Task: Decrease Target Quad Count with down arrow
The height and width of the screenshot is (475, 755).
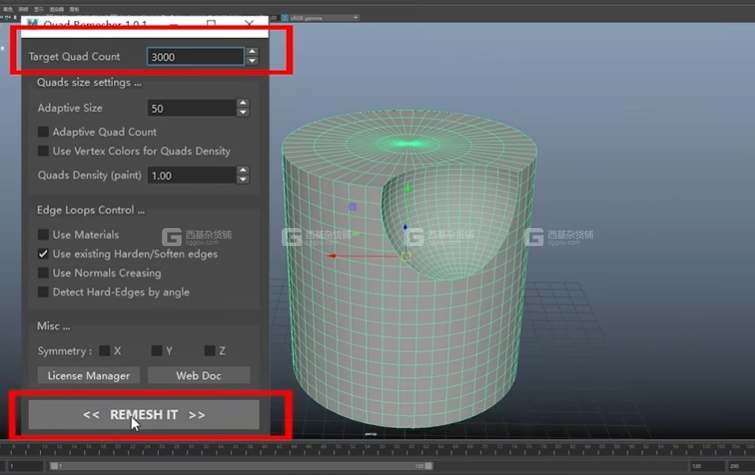Action: point(252,61)
